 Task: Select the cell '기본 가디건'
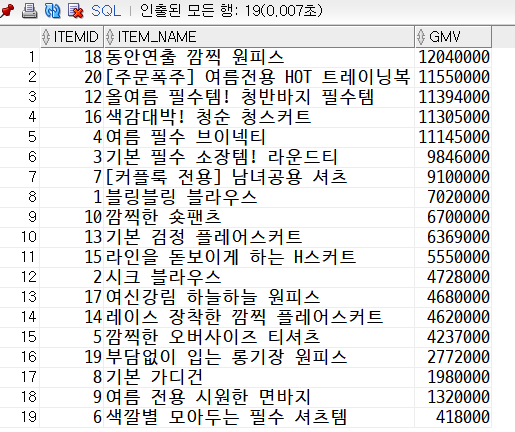pos(259,377)
